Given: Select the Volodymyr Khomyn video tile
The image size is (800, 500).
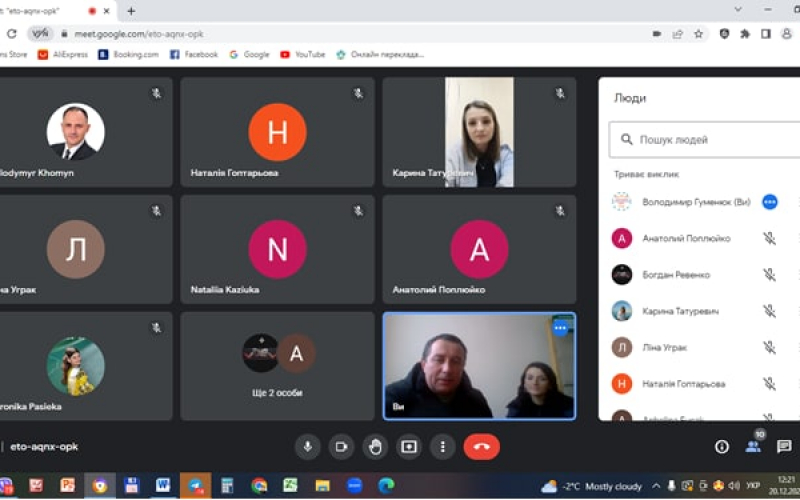Looking at the screenshot, I should 86,132.
